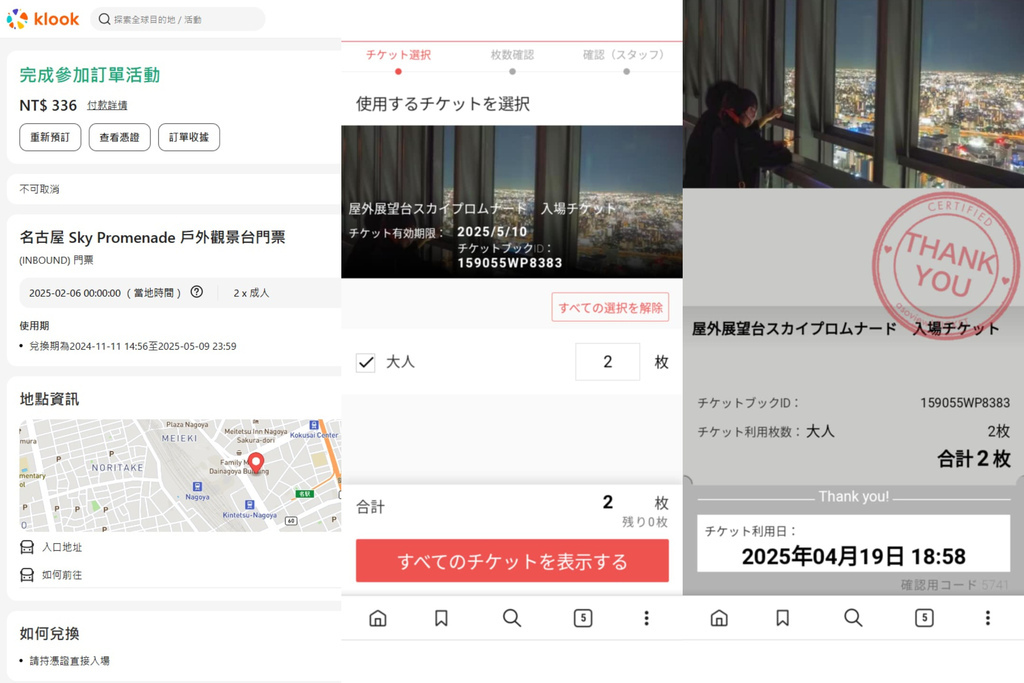This screenshot has height=683, width=1024.
Task: Tap the home icon on the ticket selection screen
Action: [378, 618]
